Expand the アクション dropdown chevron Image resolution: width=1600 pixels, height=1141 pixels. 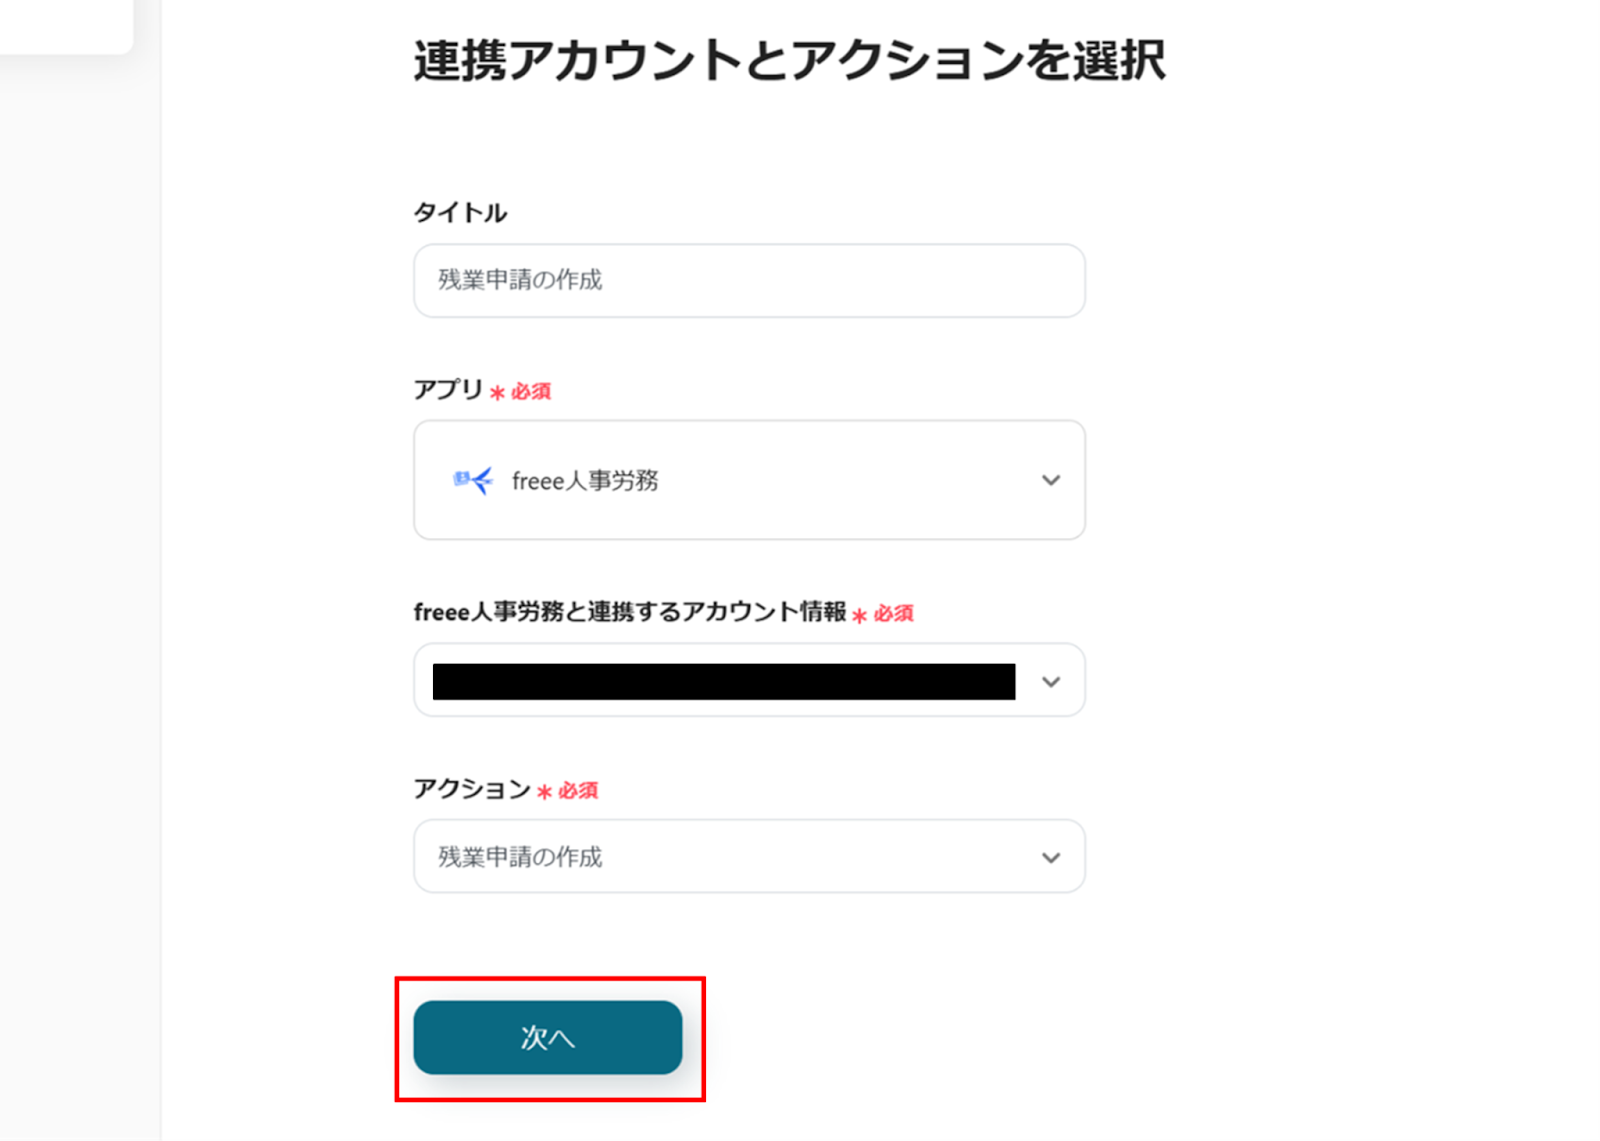click(1050, 858)
